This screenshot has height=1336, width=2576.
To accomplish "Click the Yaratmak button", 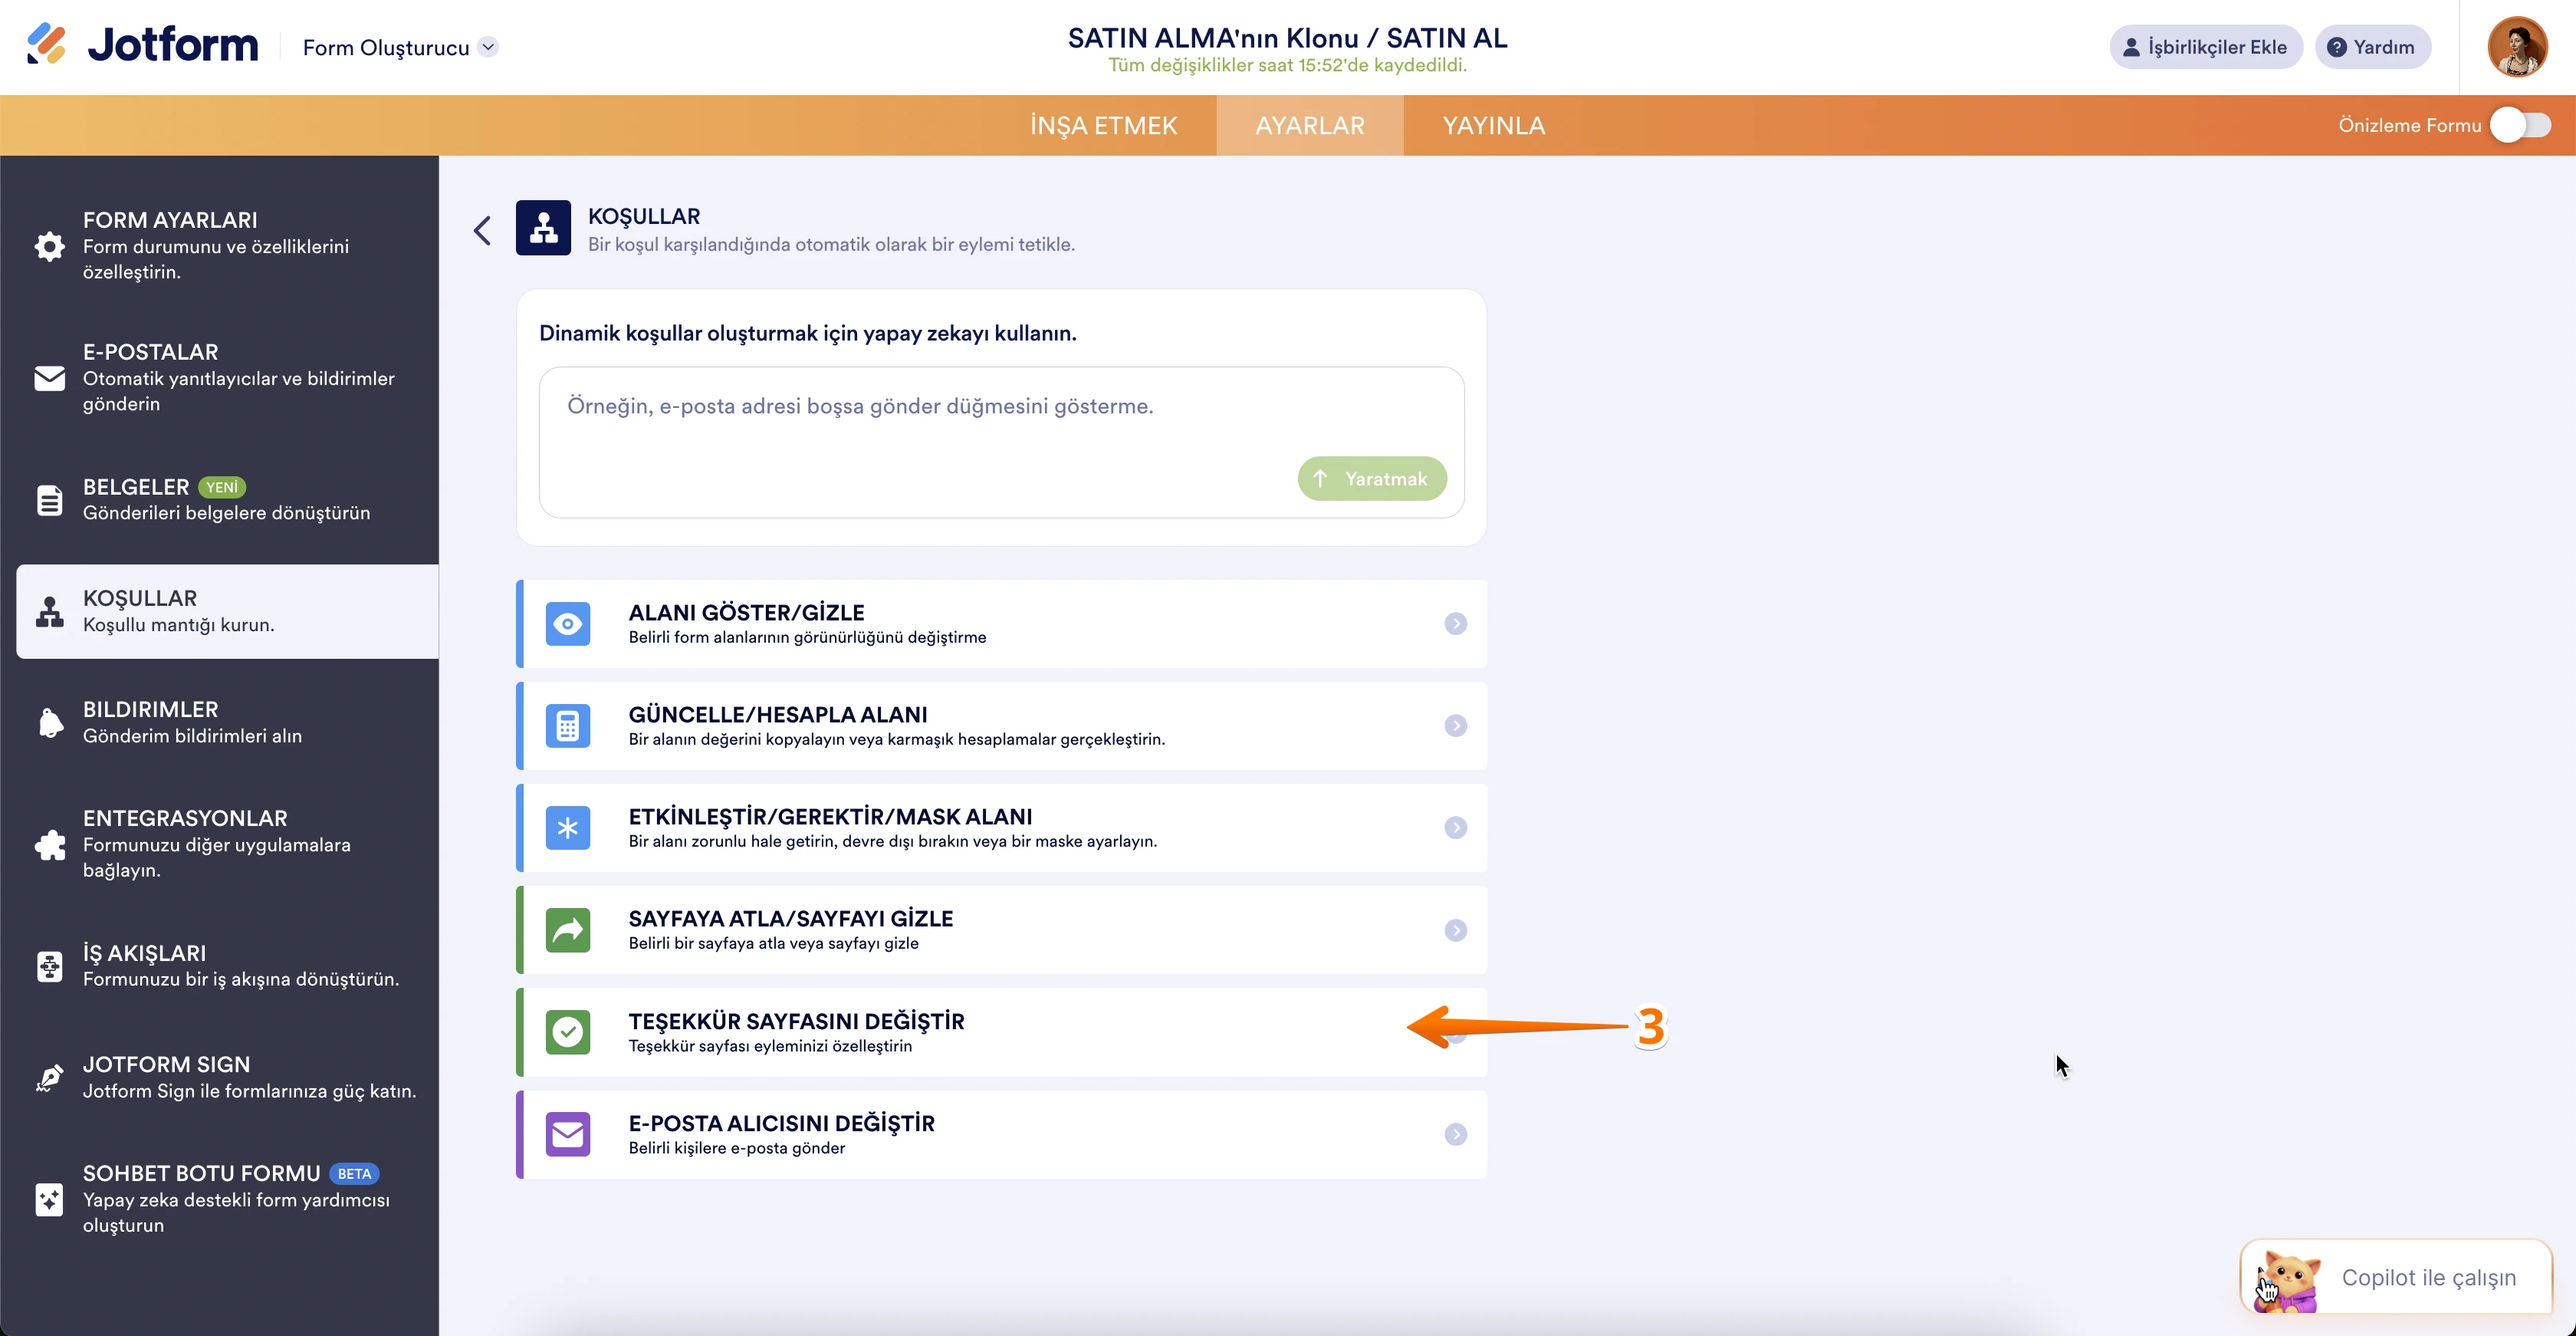I will click(1371, 478).
